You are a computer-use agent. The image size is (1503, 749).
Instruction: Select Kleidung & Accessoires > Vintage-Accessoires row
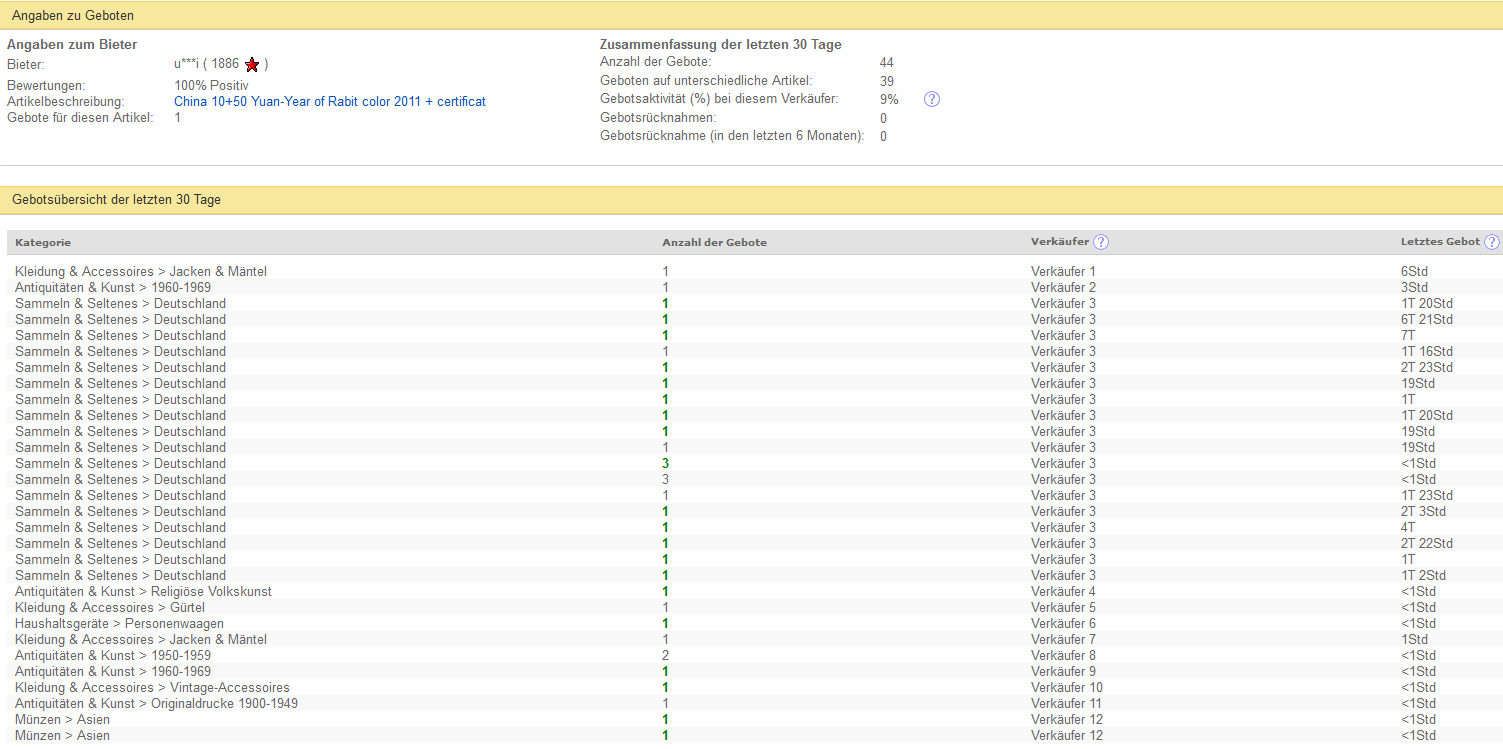point(152,688)
